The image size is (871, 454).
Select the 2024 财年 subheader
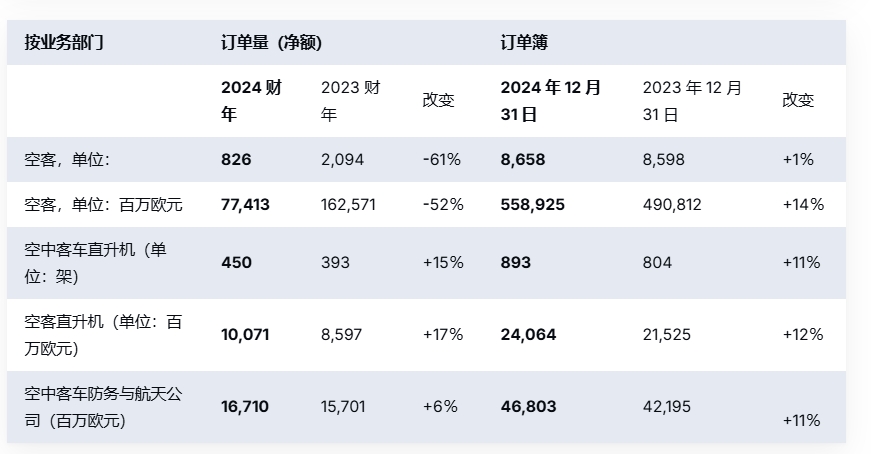(x=251, y=100)
